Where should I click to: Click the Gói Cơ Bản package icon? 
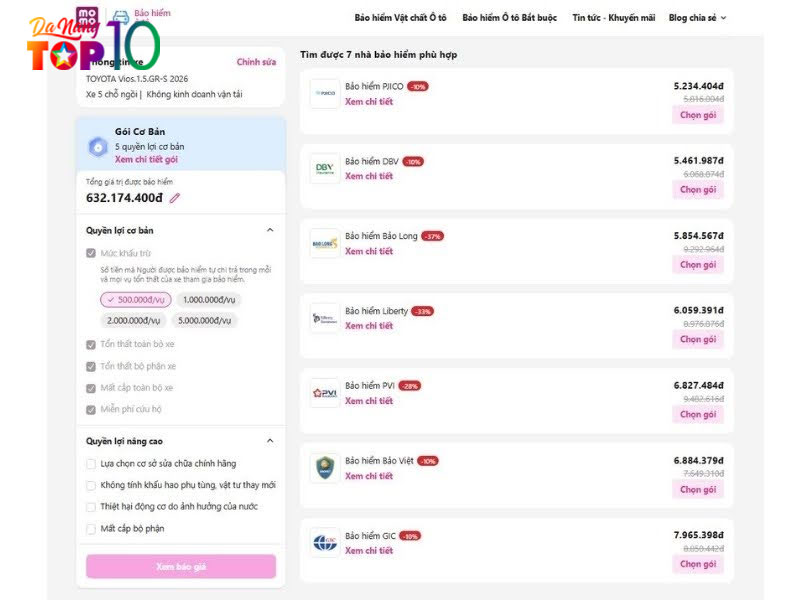(98, 147)
